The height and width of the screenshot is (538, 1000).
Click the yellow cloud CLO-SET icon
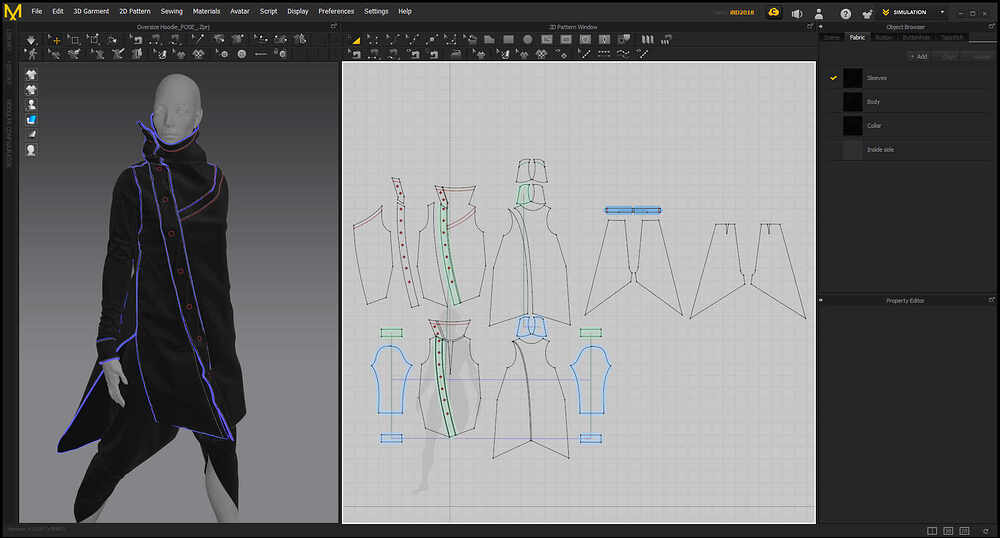point(774,12)
